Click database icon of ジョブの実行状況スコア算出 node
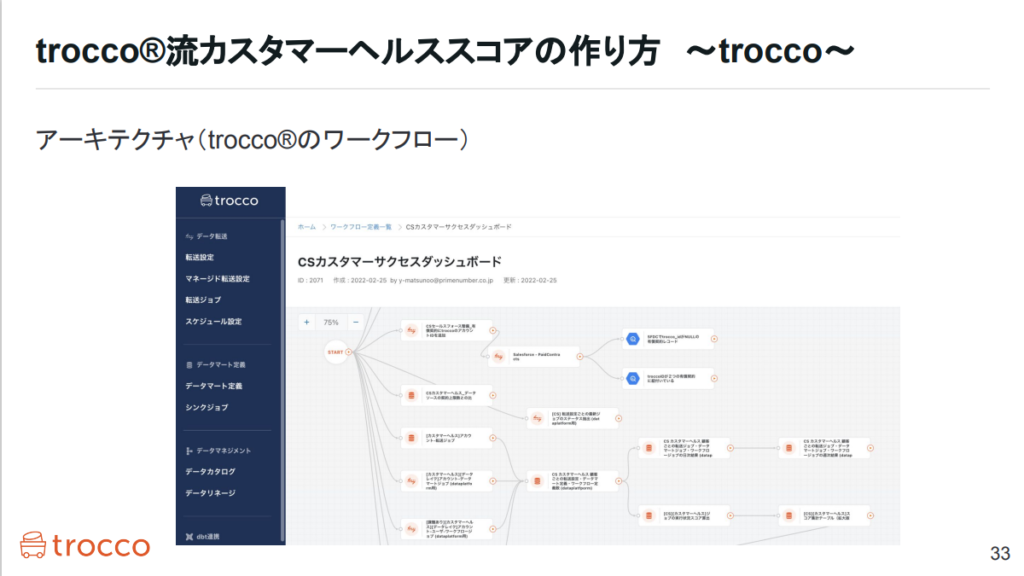 648,515
